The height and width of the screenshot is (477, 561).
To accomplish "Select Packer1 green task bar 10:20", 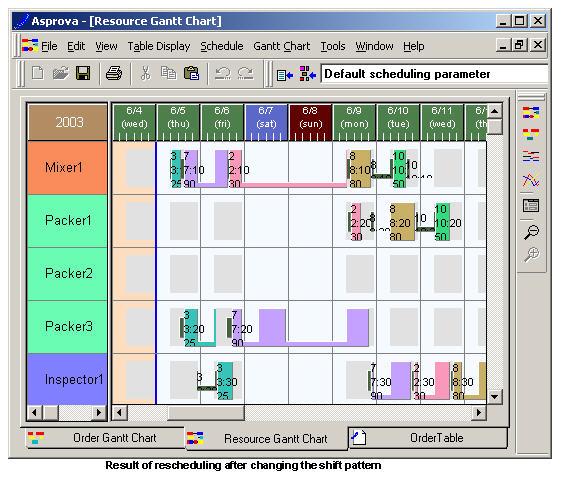I will tap(442, 222).
